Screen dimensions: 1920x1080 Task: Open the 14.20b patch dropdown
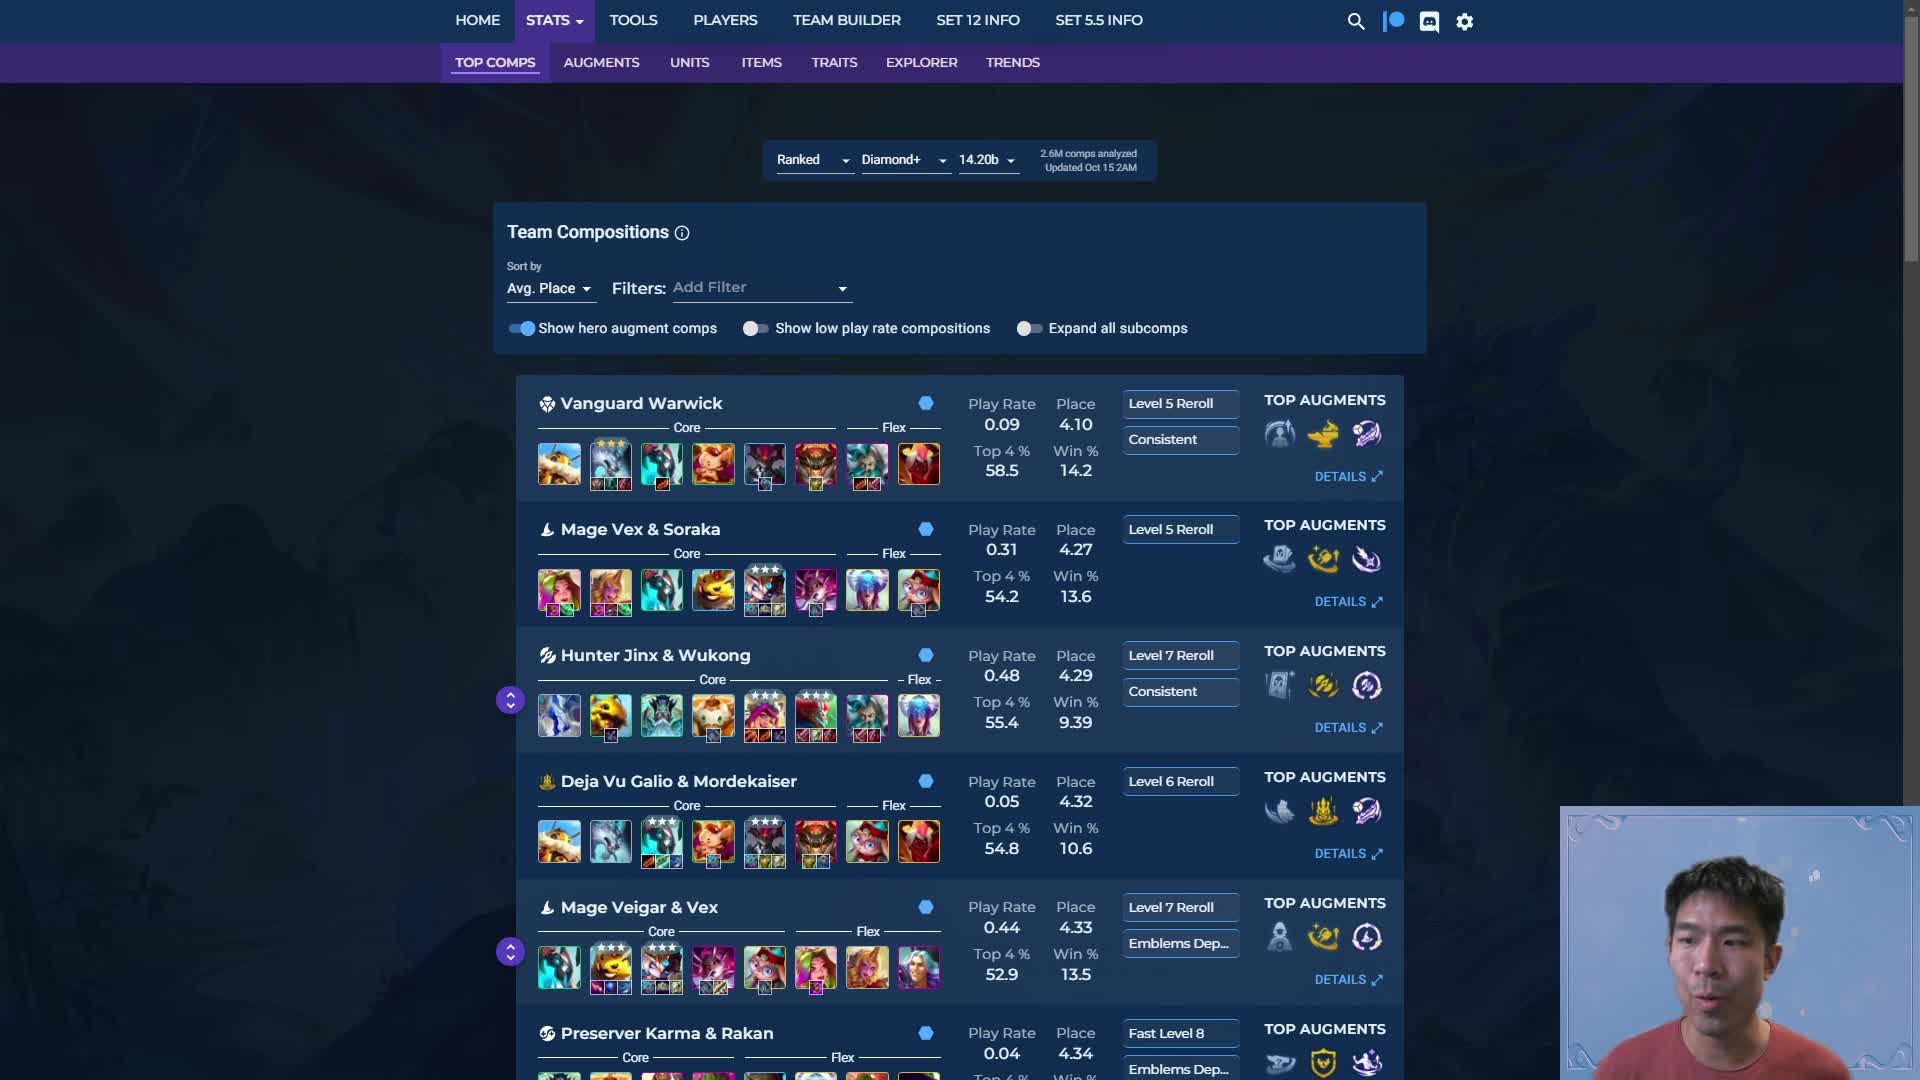tap(988, 160)
